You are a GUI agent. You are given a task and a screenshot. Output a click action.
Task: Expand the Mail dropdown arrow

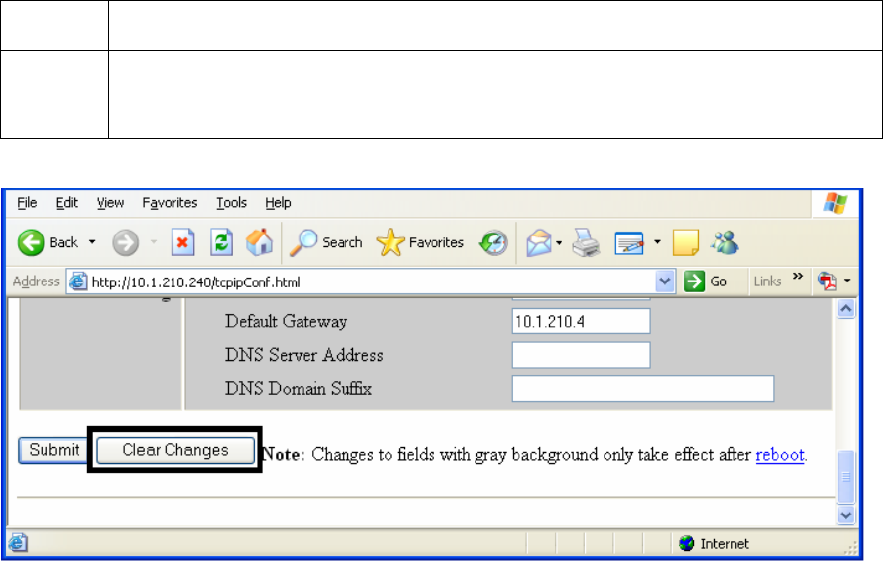click(559, 243)
